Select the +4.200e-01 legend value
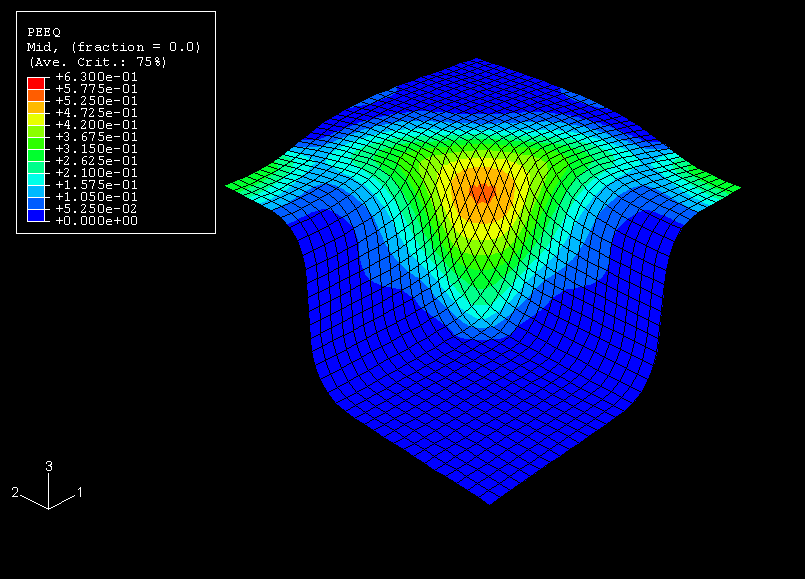This screenshot has width=805, height=579. [97, 125]
